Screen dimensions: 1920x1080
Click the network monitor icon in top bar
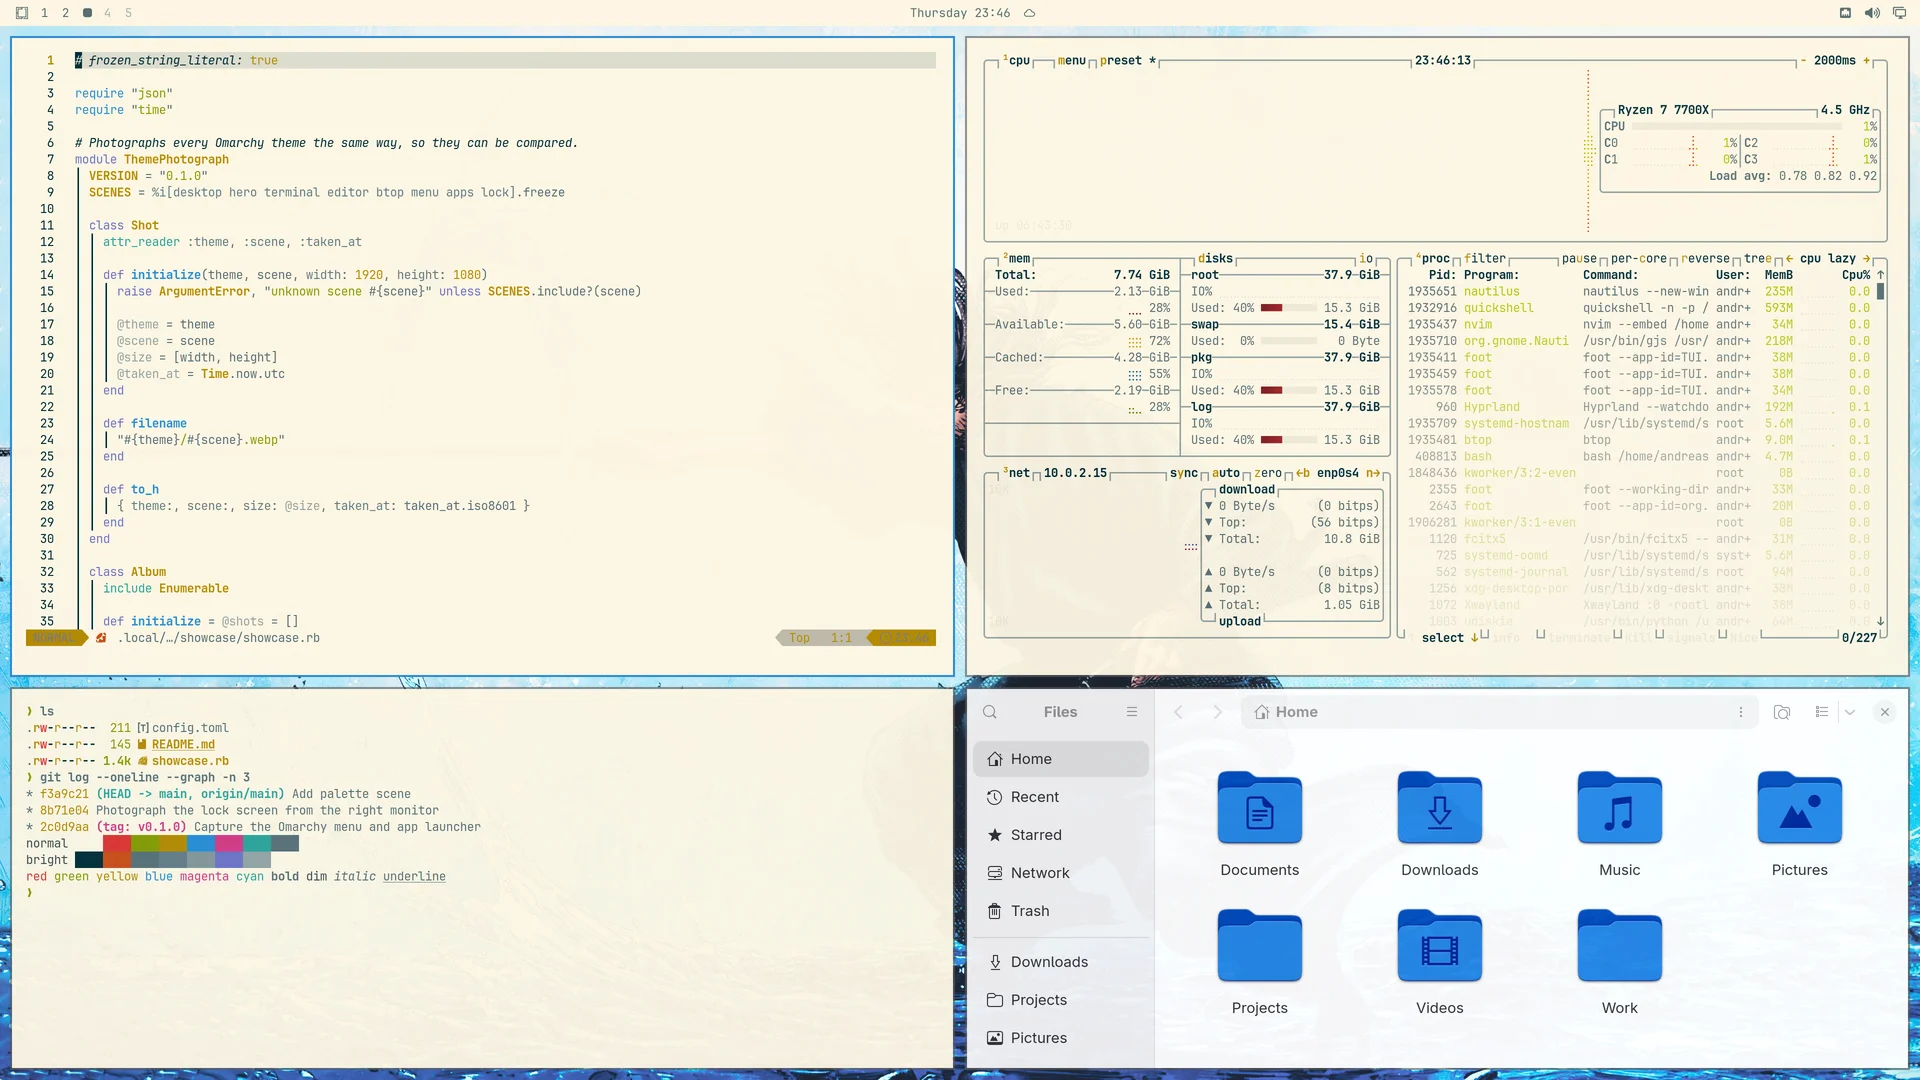click(x=1899, y=13)
